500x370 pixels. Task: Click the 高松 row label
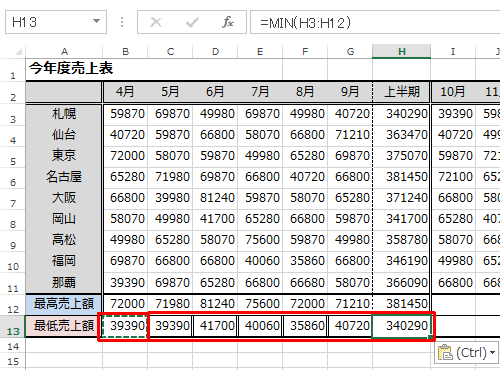64,240
